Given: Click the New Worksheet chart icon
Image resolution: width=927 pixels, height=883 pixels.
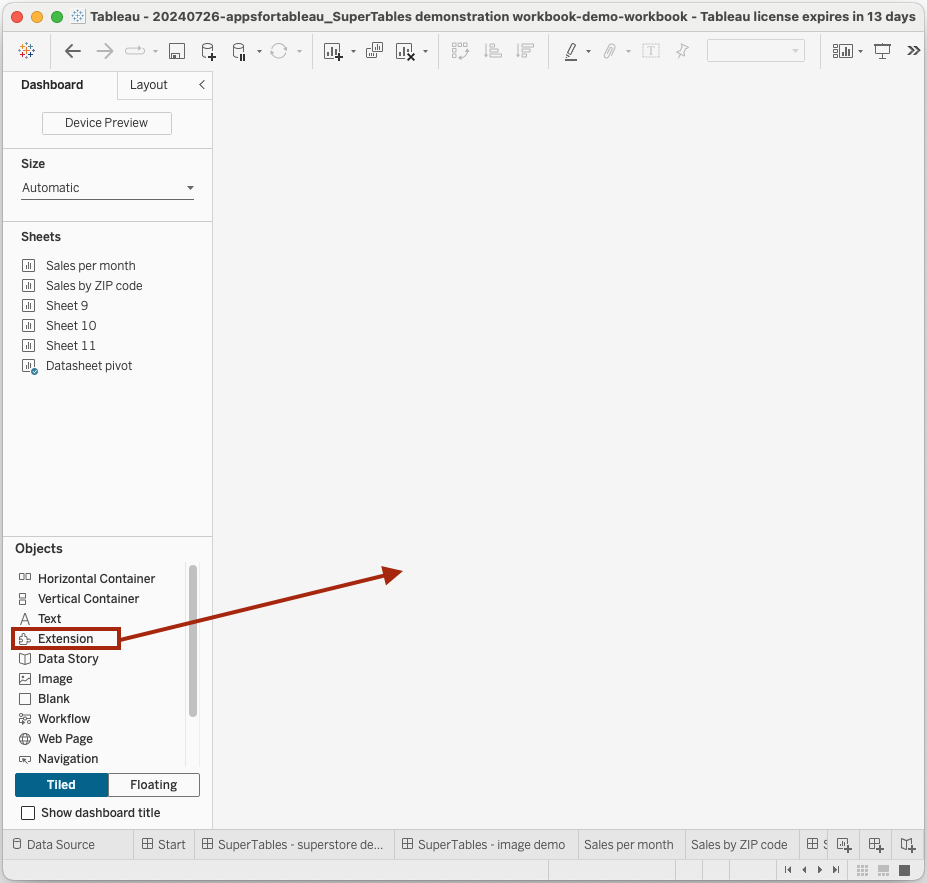Looking at the screenshot, I should (x=333, y=51).
